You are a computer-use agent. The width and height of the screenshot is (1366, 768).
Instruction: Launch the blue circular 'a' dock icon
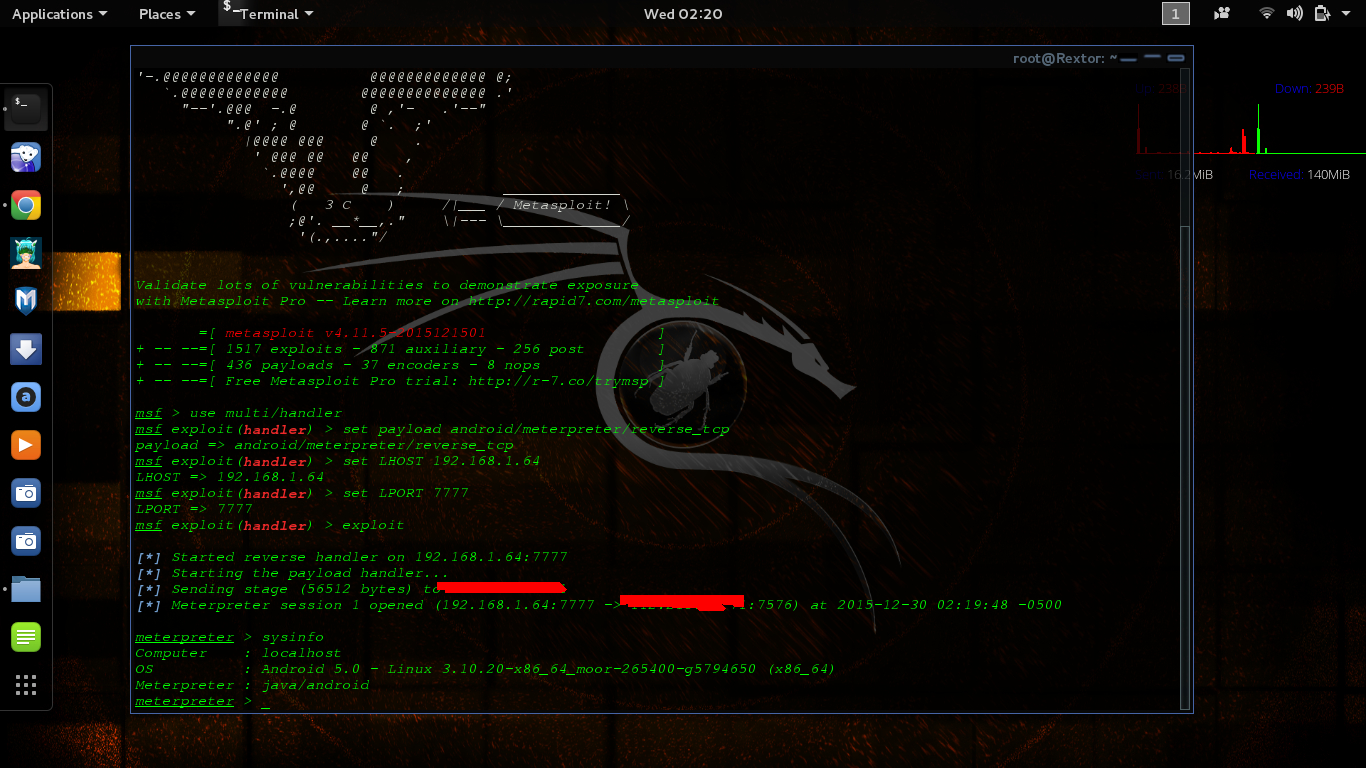(26, 397)
